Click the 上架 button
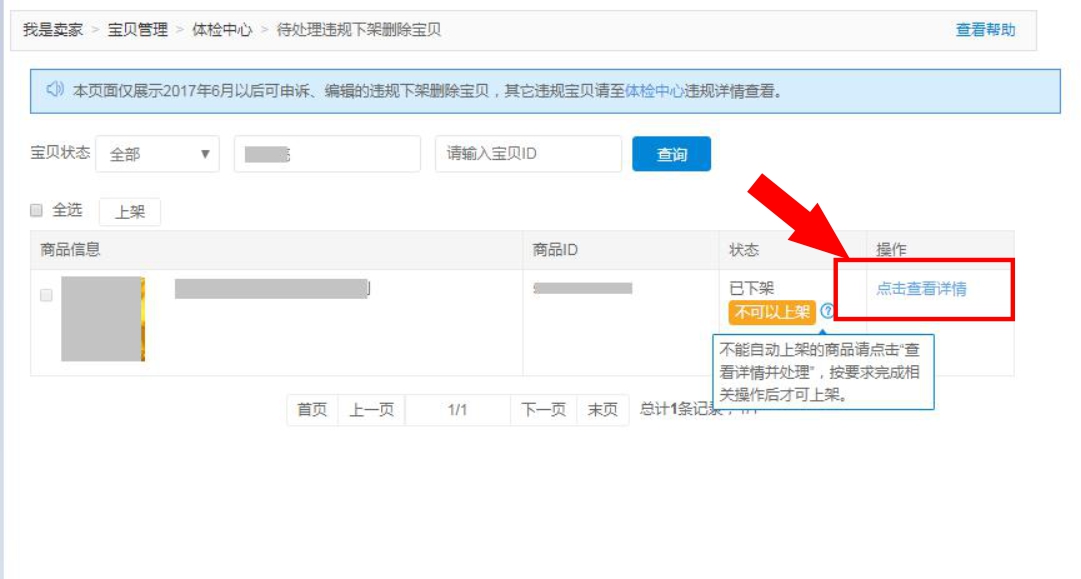This screenshot has height=579, width=1081. pos(130,211)
